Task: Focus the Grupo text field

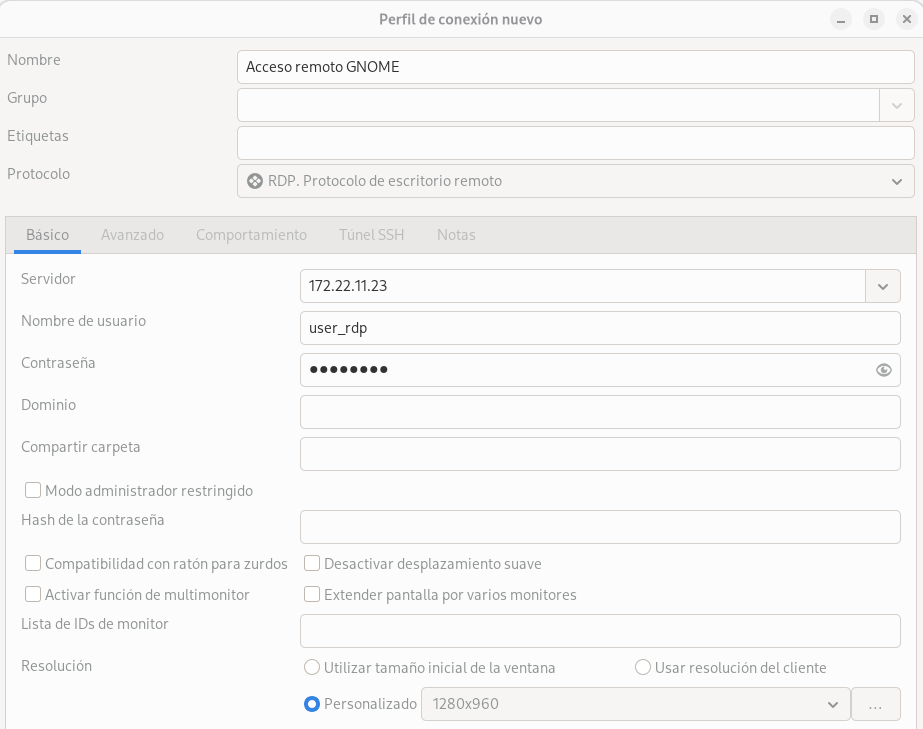Action: pos(558,105)
